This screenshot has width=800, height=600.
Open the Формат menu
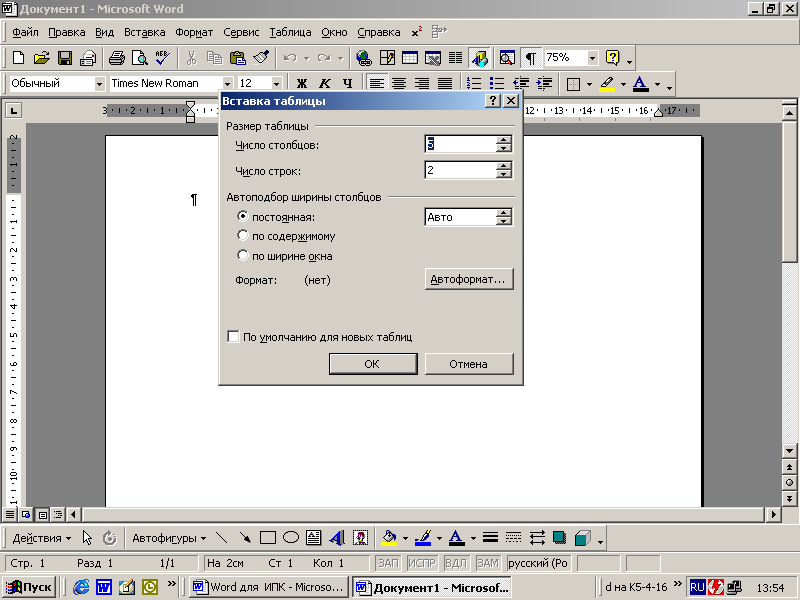pos(194,32)
